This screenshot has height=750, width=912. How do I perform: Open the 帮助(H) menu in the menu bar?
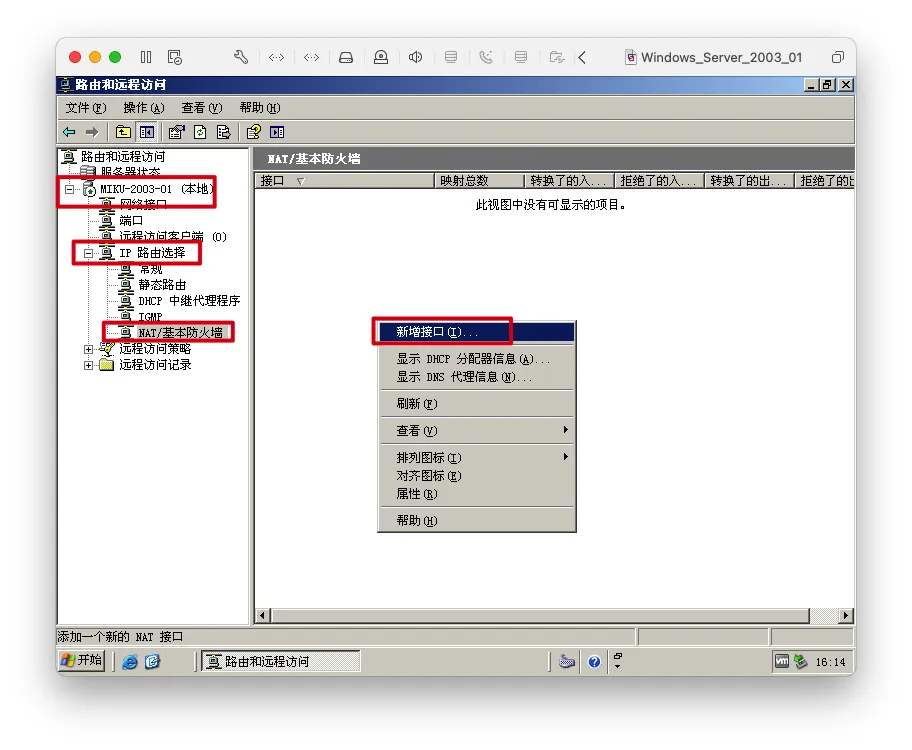pos(259,108)
